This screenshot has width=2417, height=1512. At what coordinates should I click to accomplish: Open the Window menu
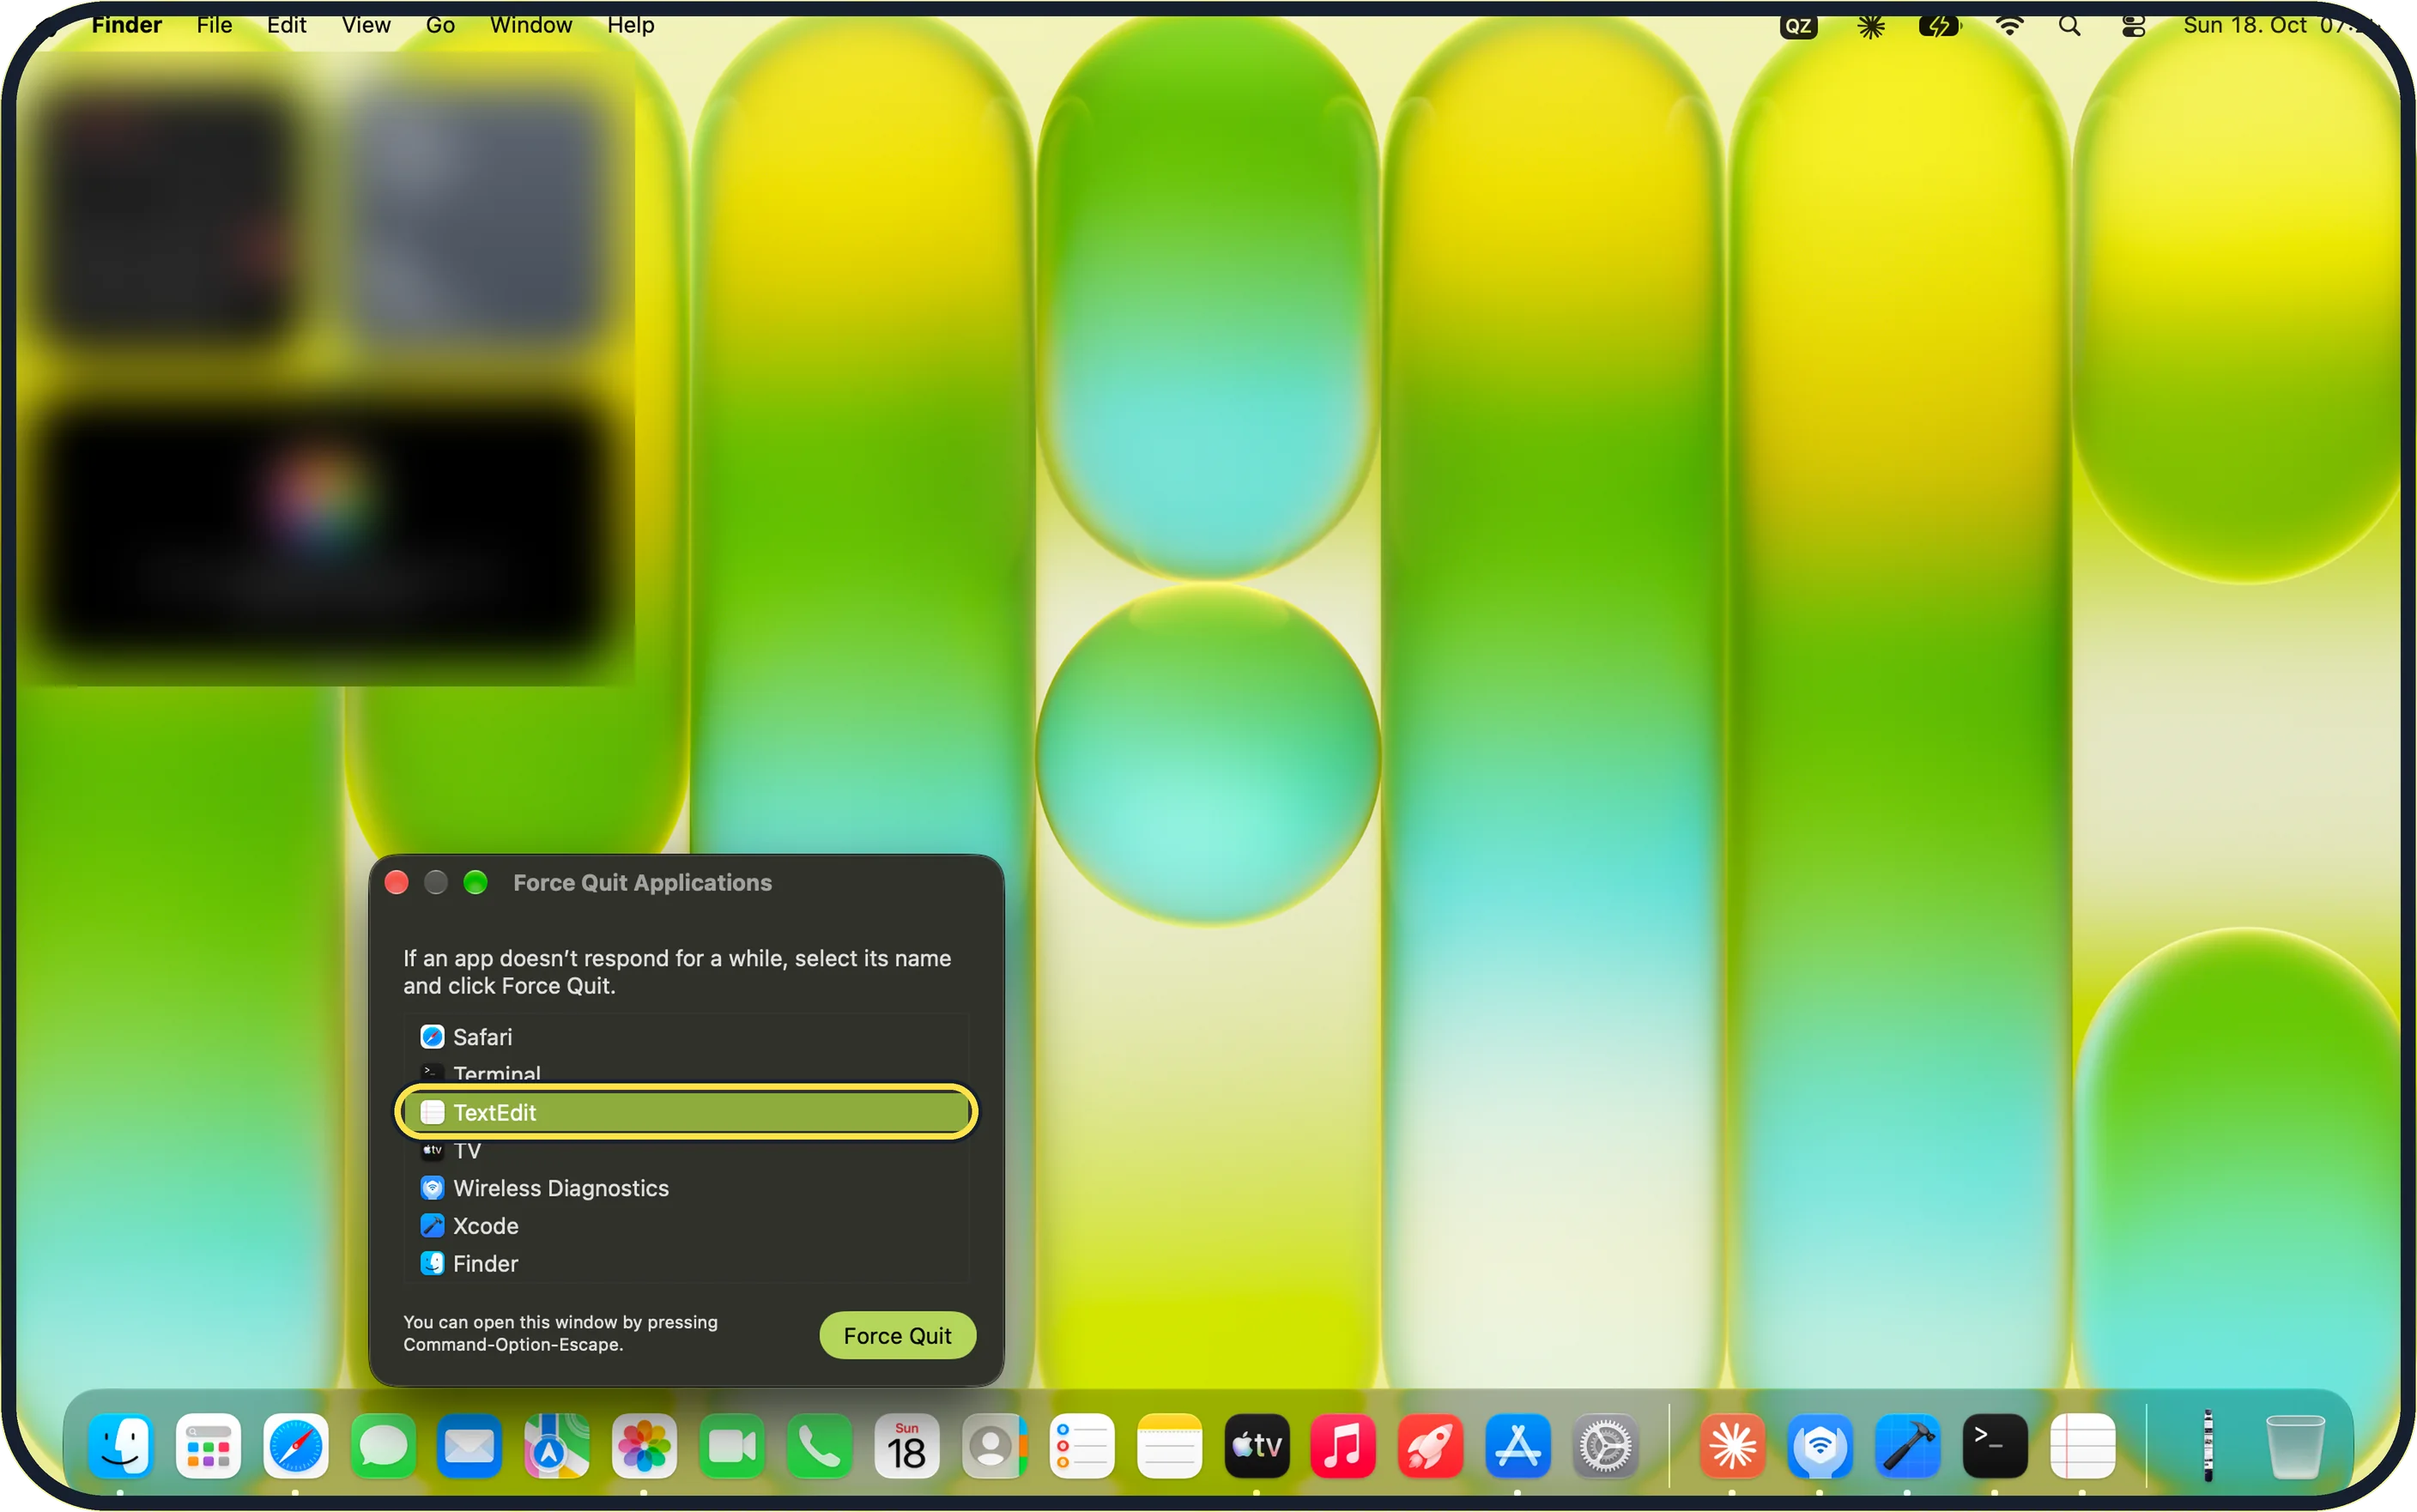[531, 25]
